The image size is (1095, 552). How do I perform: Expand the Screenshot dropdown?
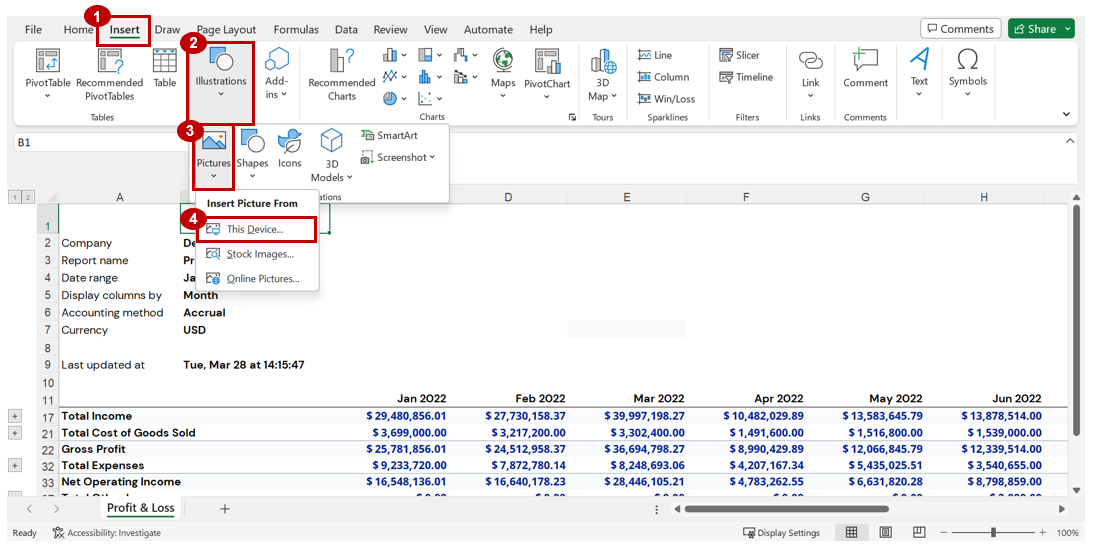(398, 157)
